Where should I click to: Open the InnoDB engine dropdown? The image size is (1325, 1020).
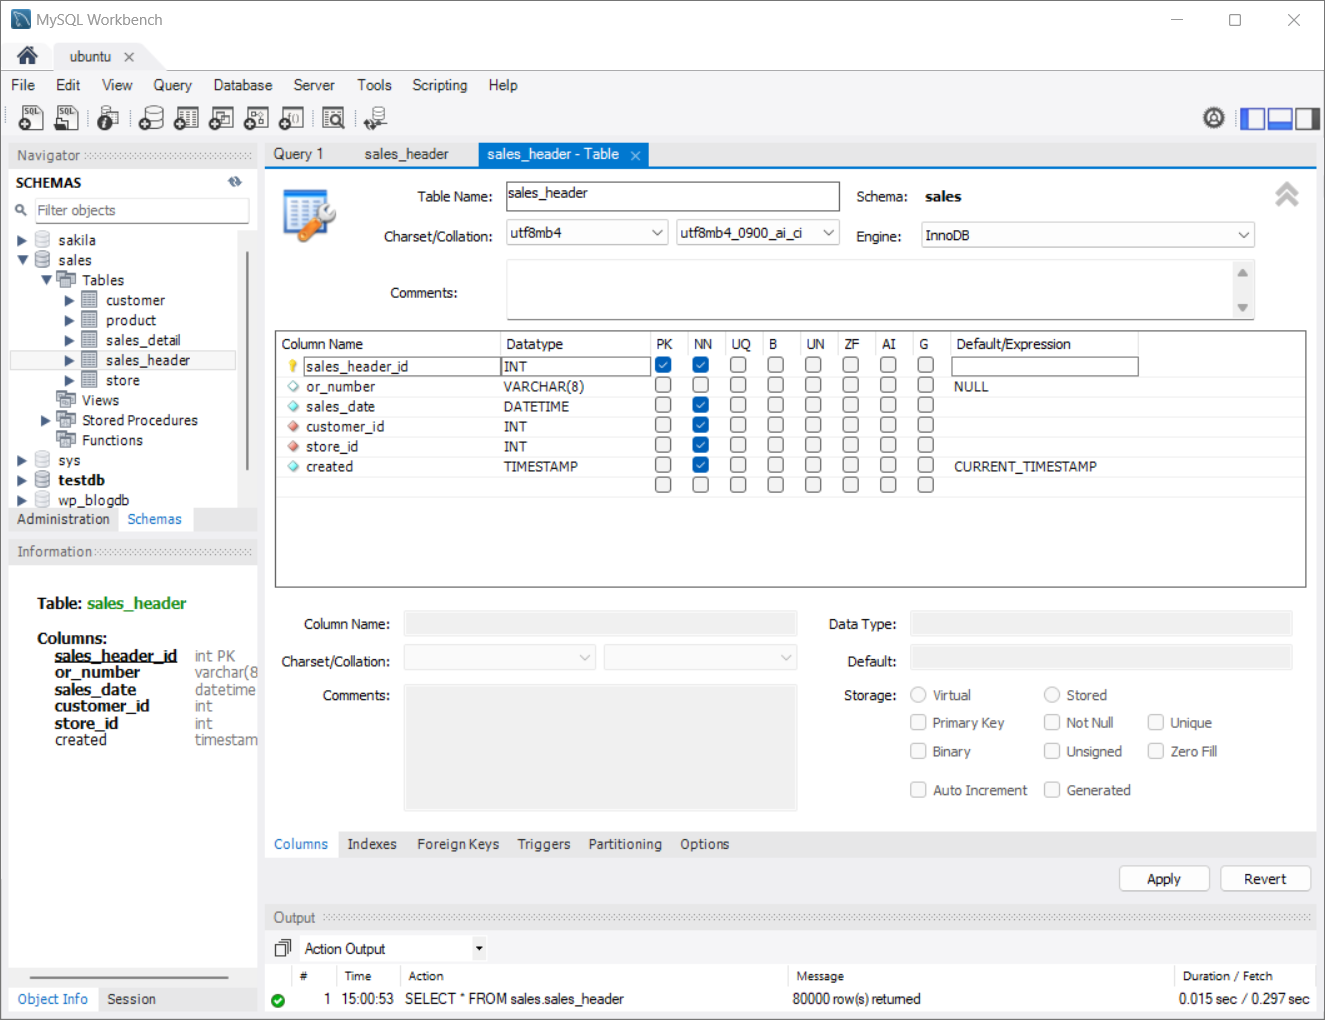(x=1088, y=235)
